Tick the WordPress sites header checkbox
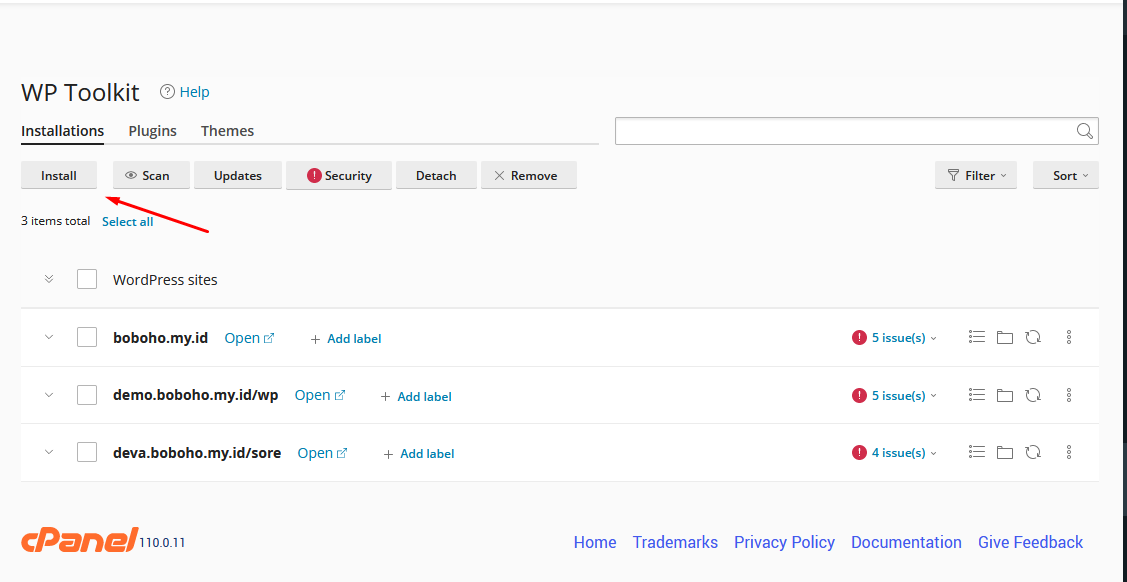 [87, 279]
